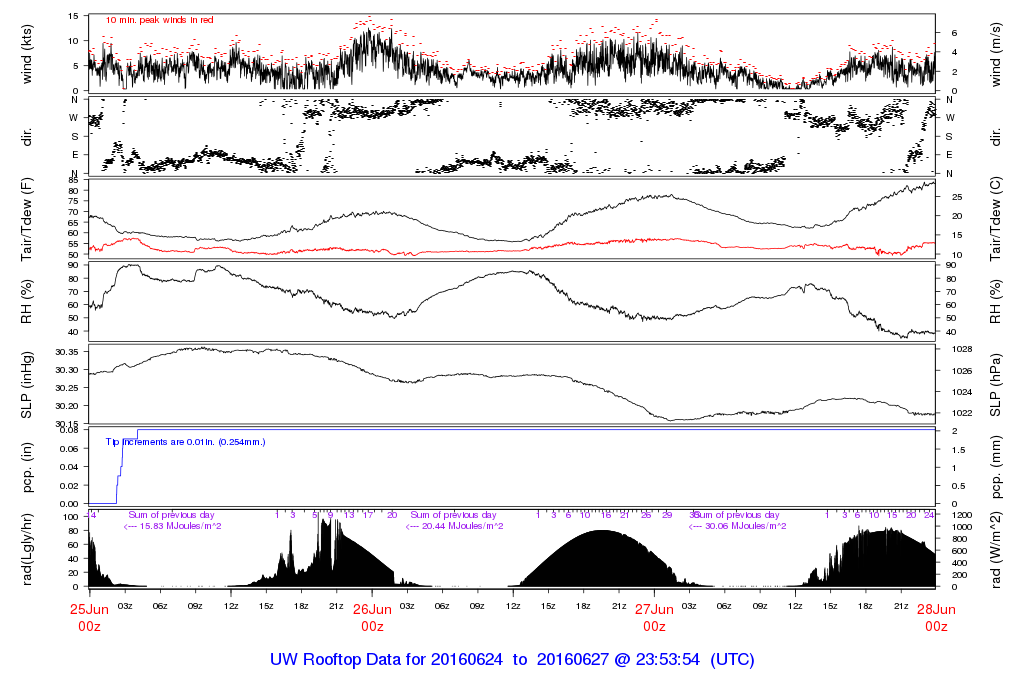Select the 28Jun 00z date marker
The image size is (1024, 700).
[x=936, y=616]
